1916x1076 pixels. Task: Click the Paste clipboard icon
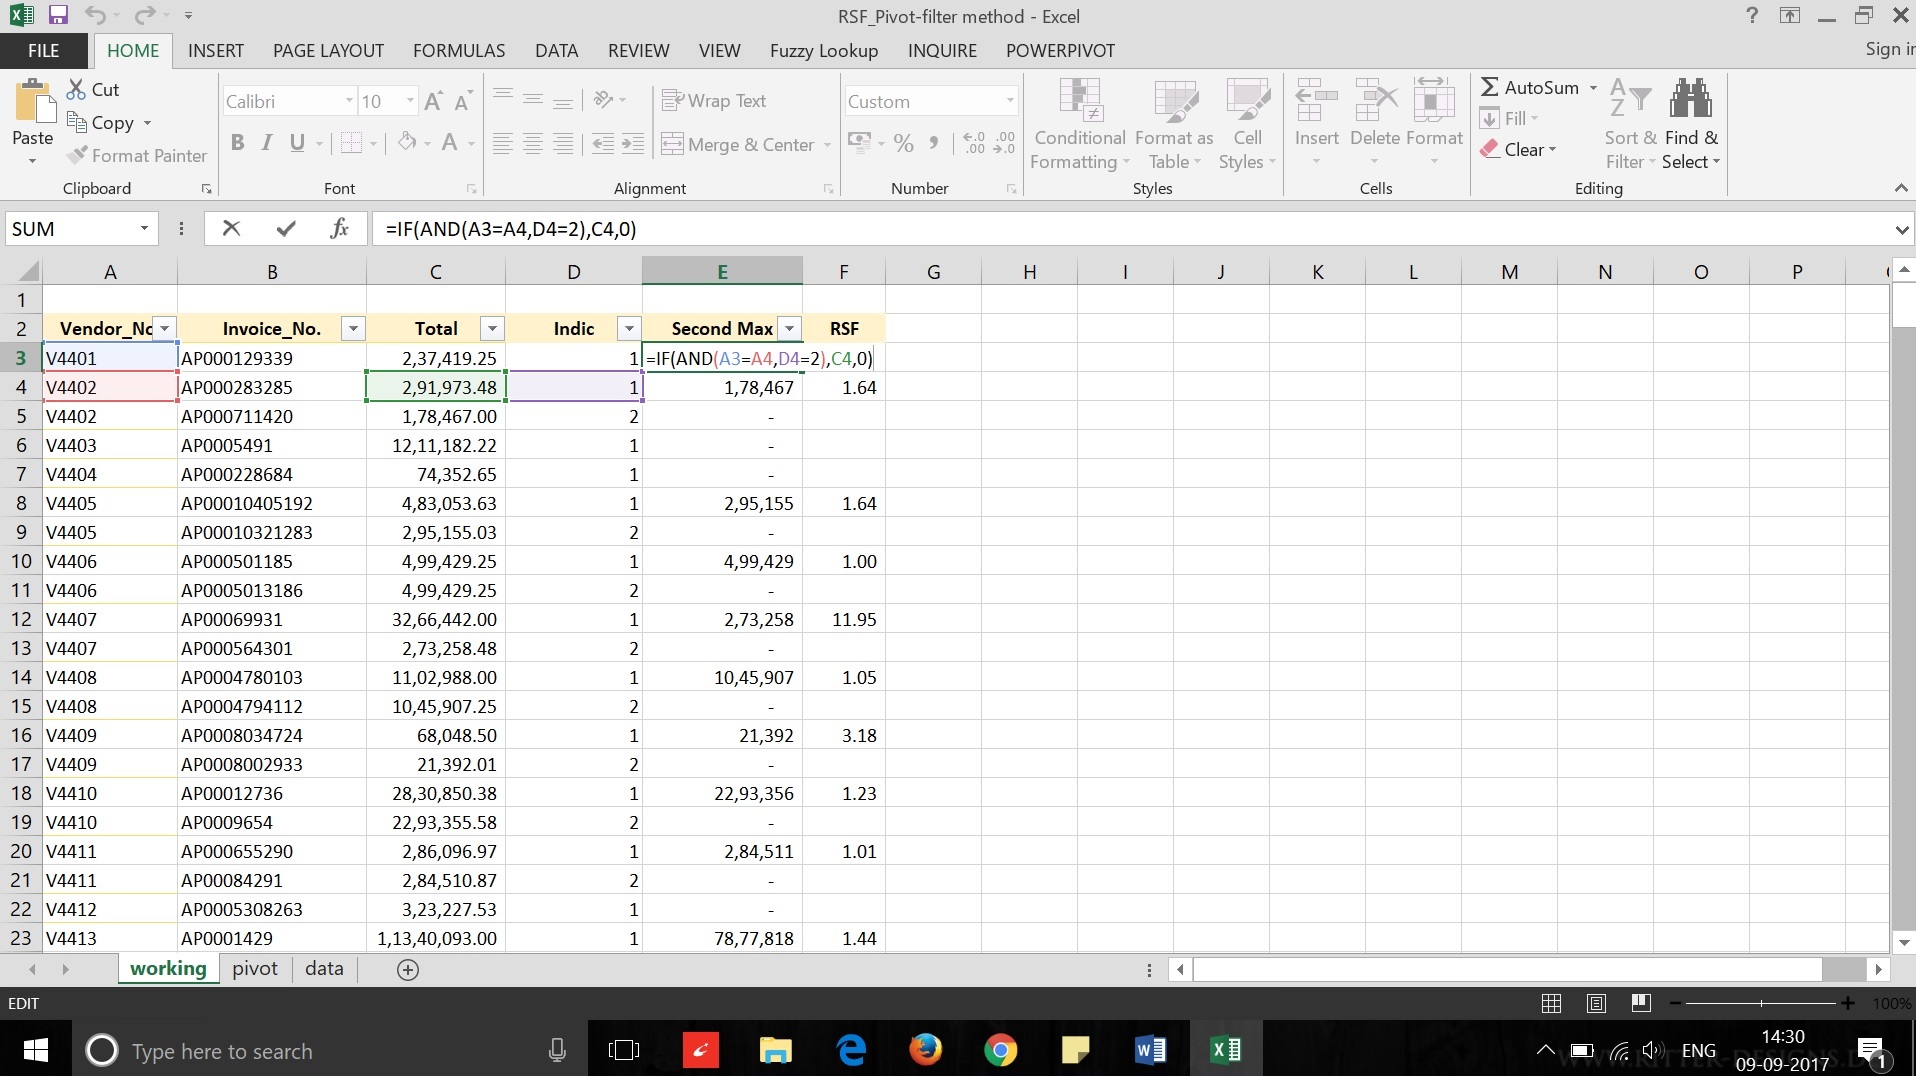(33, 102)
